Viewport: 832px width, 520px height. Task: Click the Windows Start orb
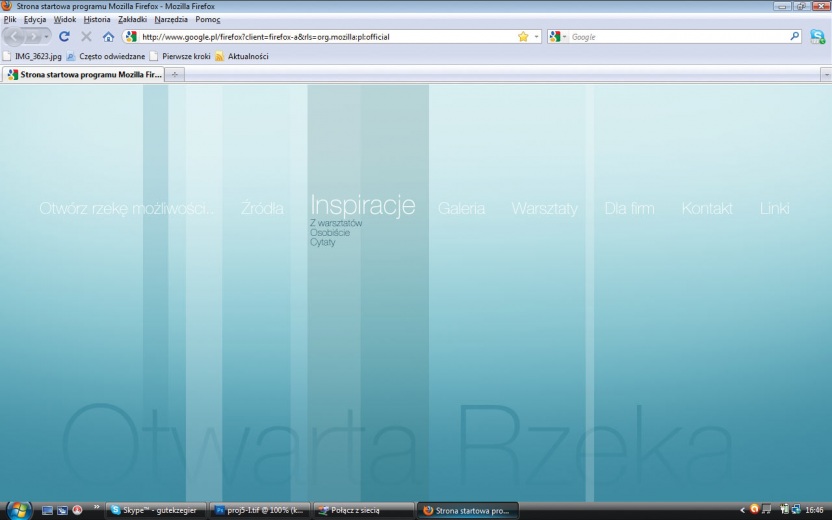(19, 509)
